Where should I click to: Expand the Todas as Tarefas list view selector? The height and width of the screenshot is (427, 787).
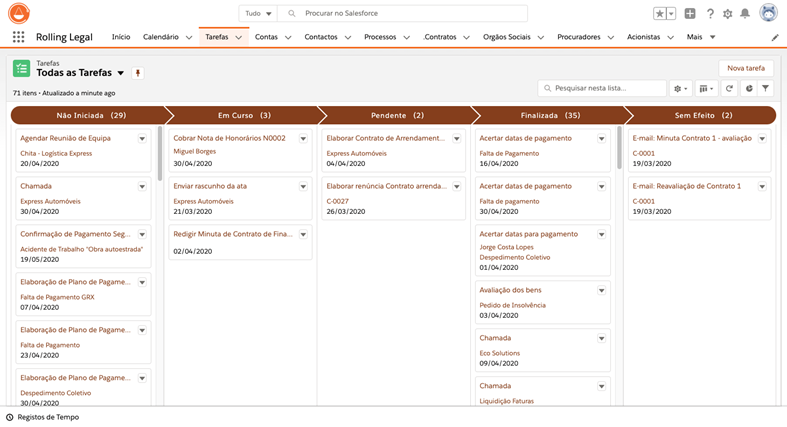(121, 73)
